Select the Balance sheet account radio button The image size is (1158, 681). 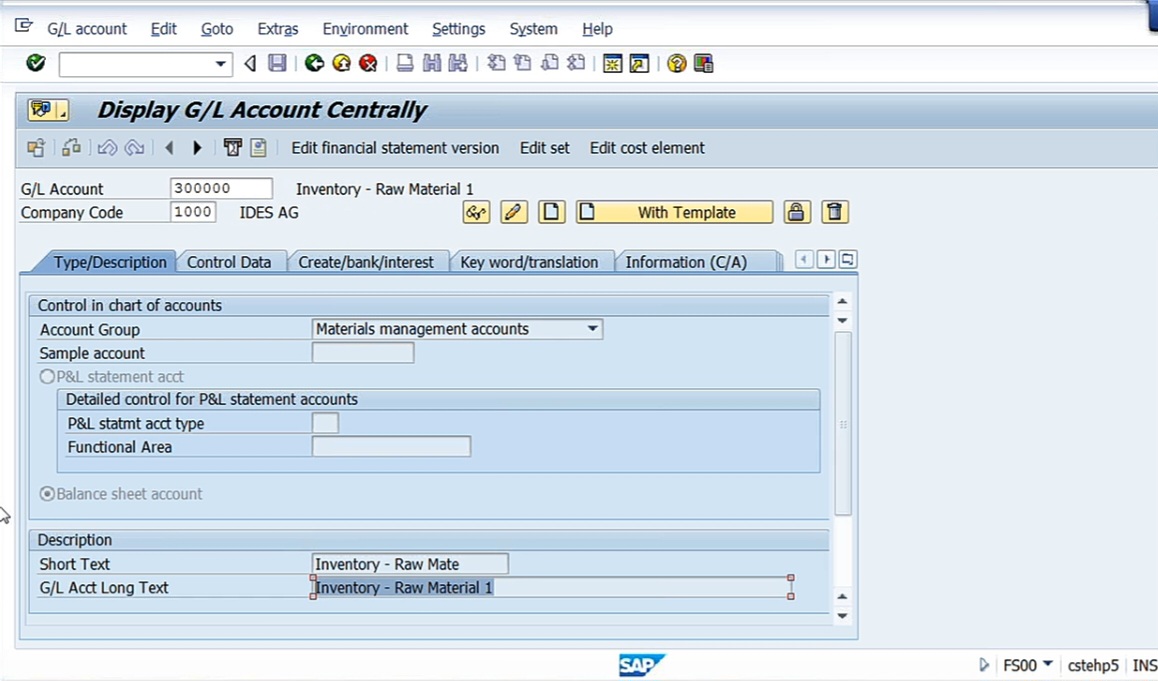[x=47, y=494]
